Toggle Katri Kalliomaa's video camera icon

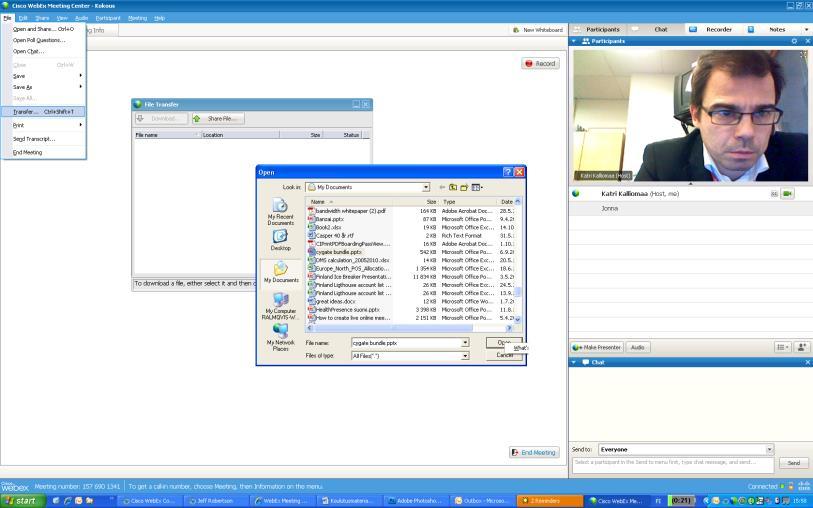788,193
